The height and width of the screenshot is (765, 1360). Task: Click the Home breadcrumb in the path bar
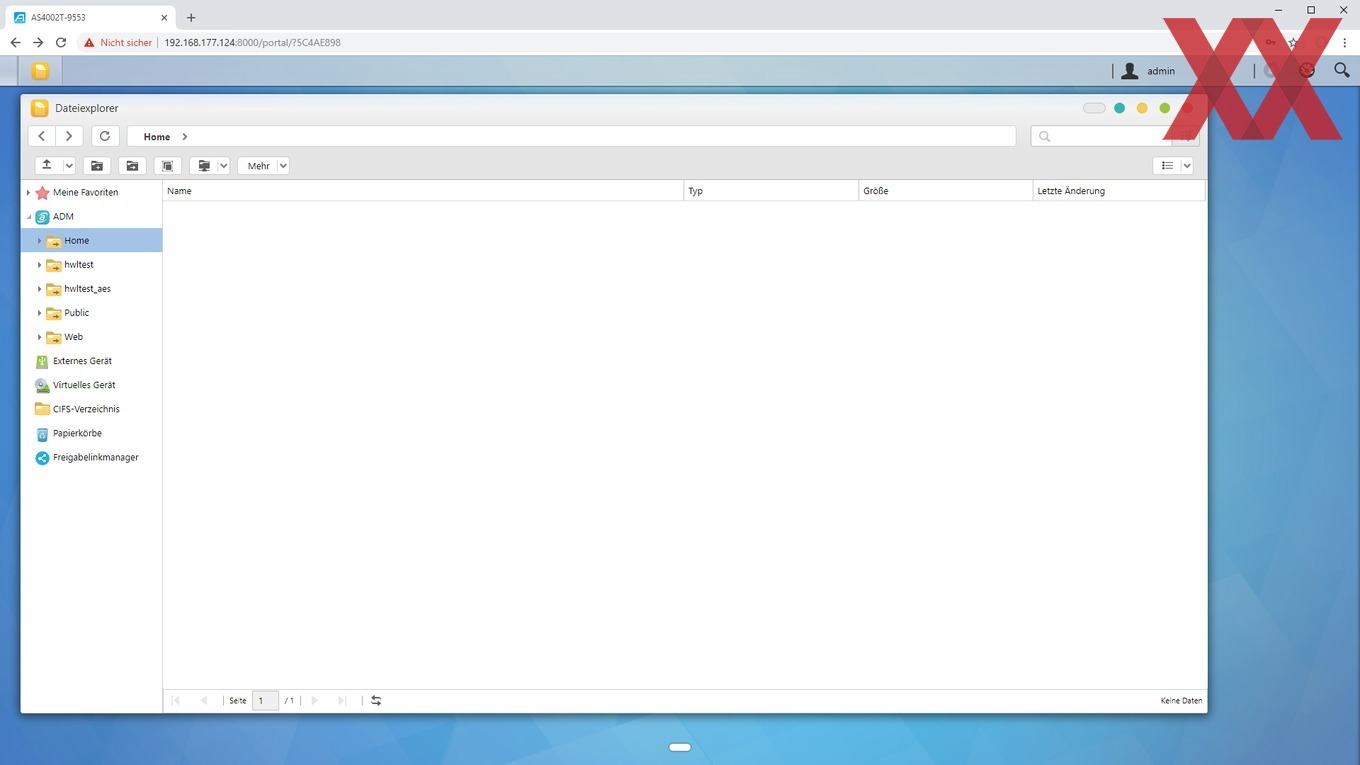pos(157,137)
